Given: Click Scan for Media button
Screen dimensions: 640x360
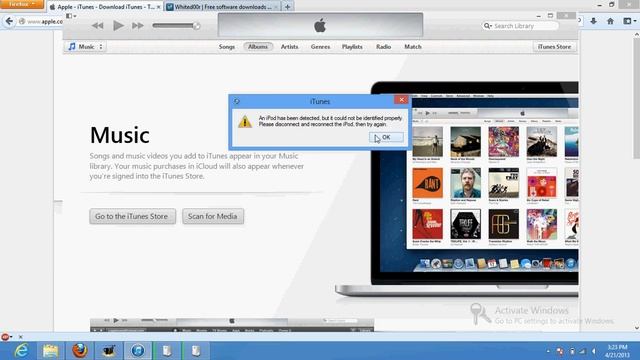Looking at the screenshot, I should point(213,216).
